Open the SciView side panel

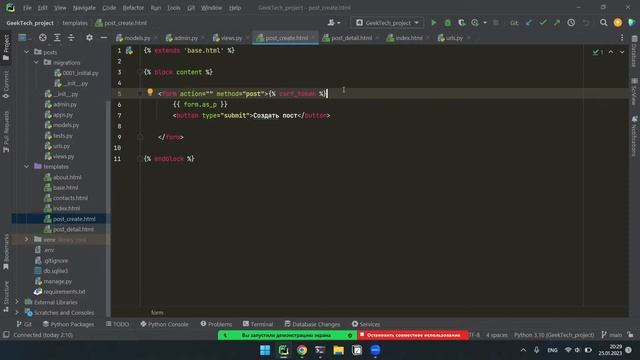pos(634,92)
